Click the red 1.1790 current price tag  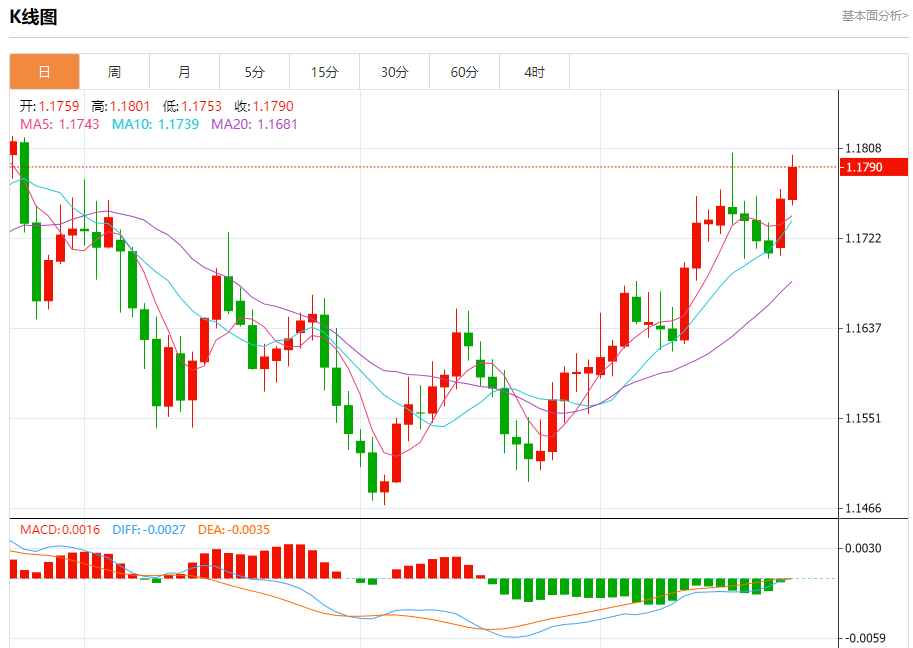point(873,167)
